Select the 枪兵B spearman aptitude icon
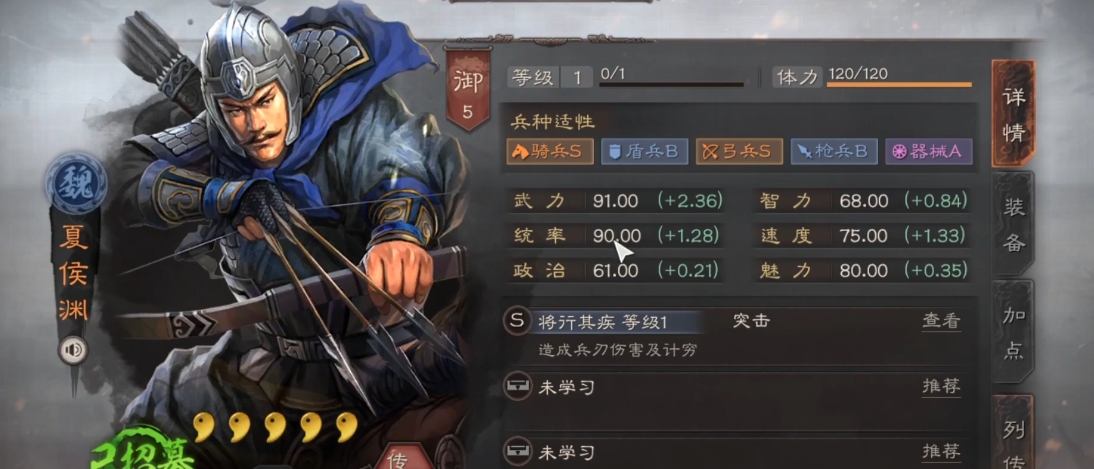 [834, 151]
